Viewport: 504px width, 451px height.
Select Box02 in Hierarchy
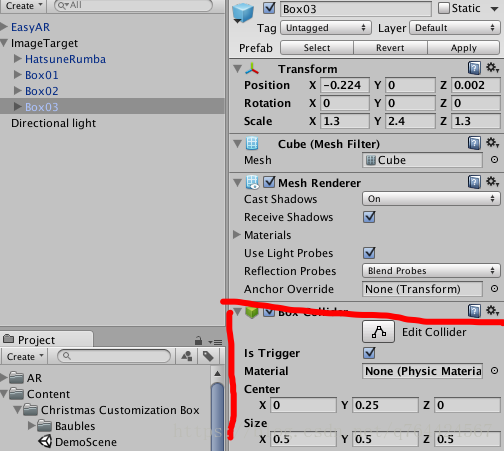[42, 91]
